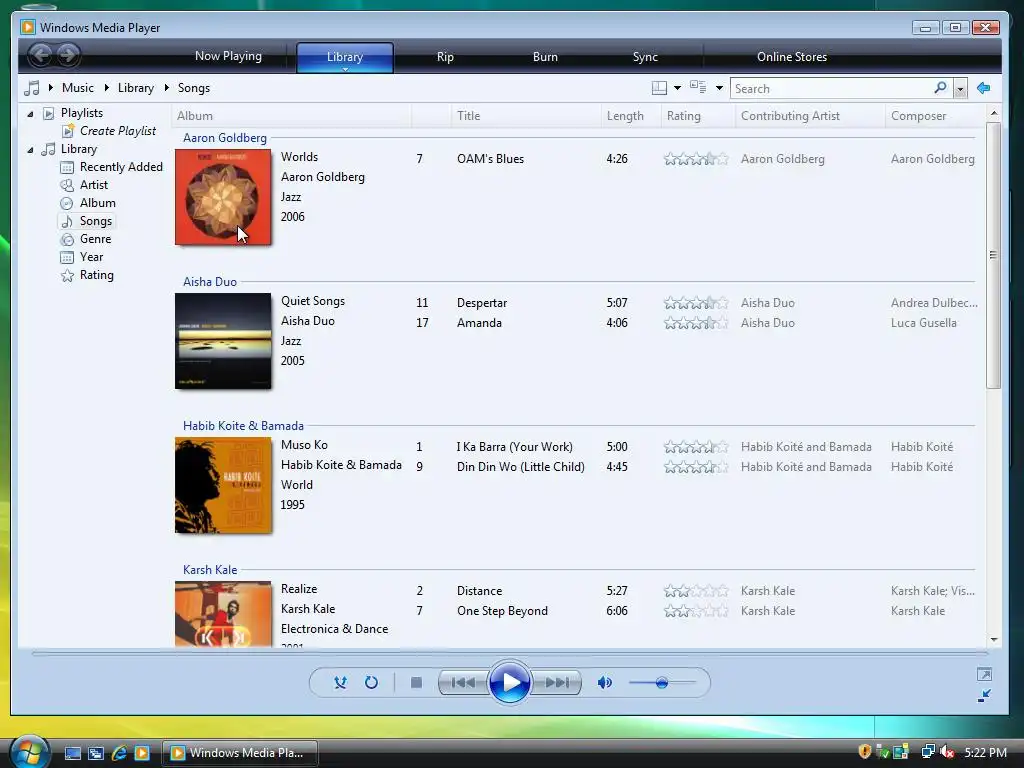The height and width of the screenshot is (768, 1024).
Task: Select the Quiet Songs album cover
Action: (x=223, y=341)
